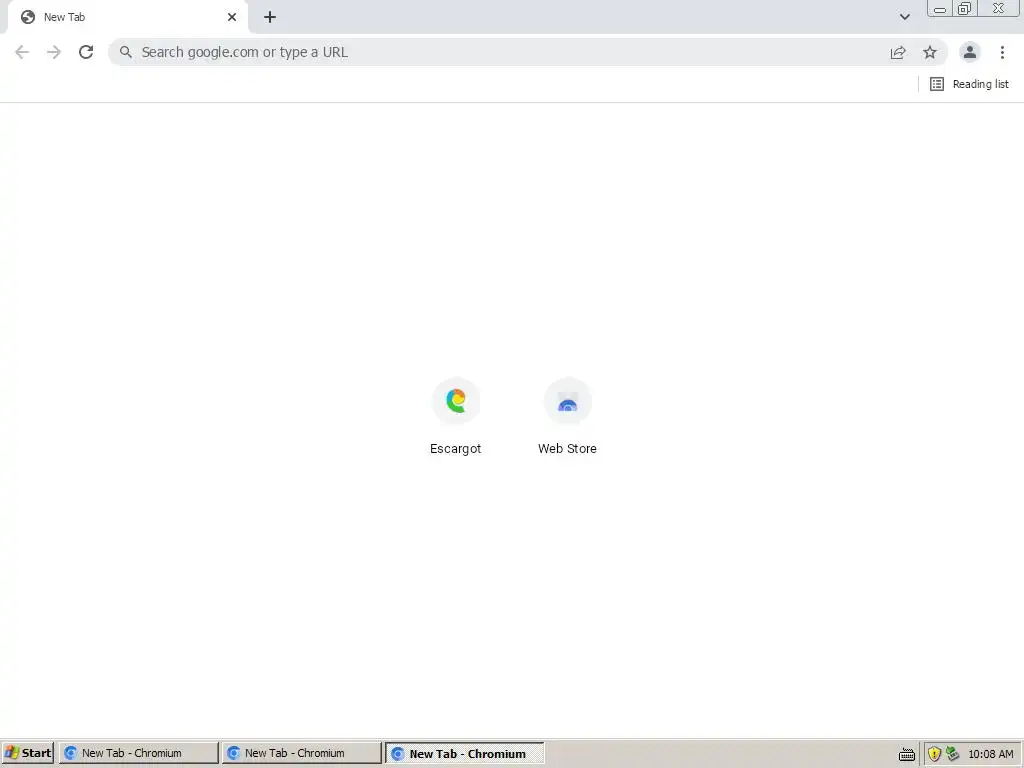Screen dimensions: 1024x768
Task: Close the Chromium window
Action: (999, 8)
